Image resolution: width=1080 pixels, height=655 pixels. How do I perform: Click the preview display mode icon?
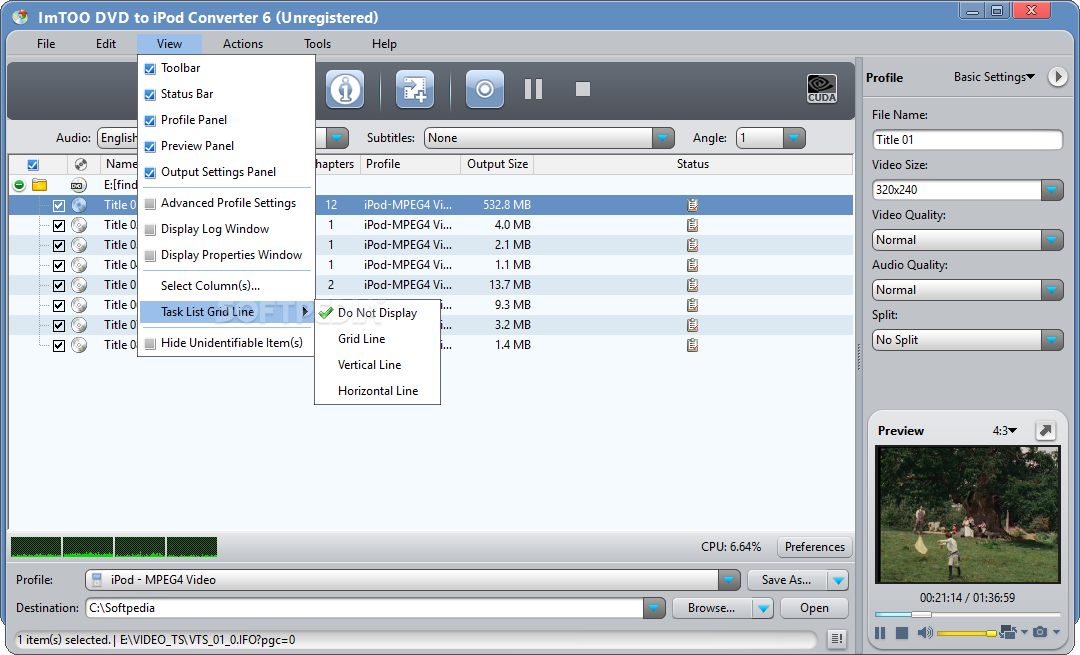[x=1008, y=632]
